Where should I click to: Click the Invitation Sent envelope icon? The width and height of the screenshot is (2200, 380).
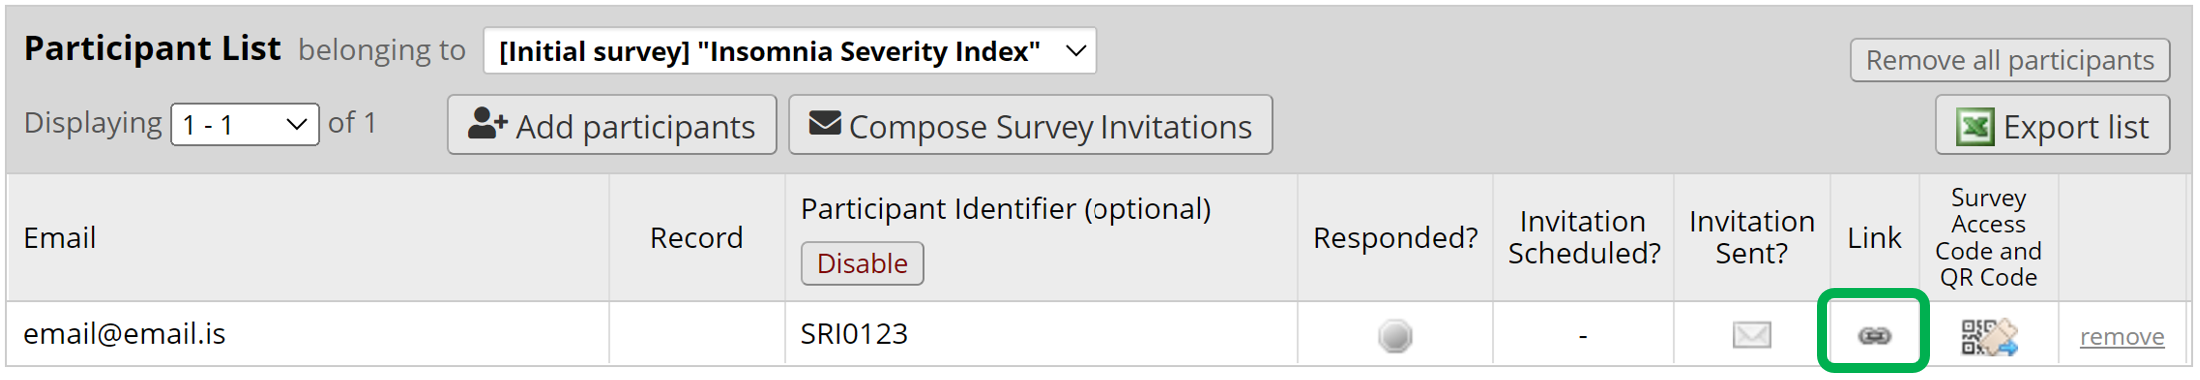tap(1752, 335)
